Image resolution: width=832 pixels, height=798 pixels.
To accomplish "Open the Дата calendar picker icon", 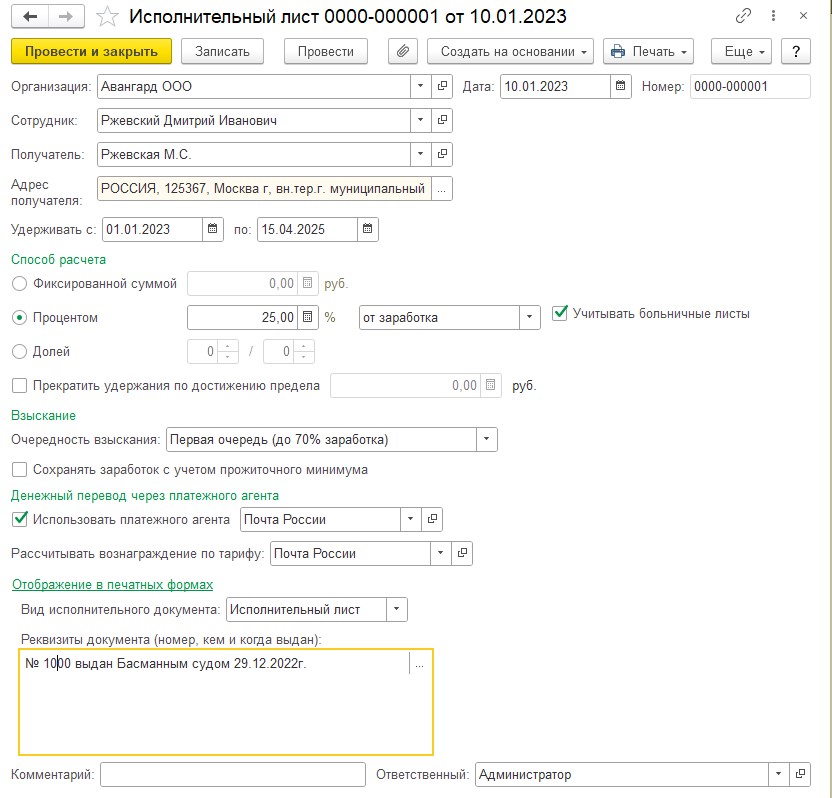I will [x=620, y=86].
